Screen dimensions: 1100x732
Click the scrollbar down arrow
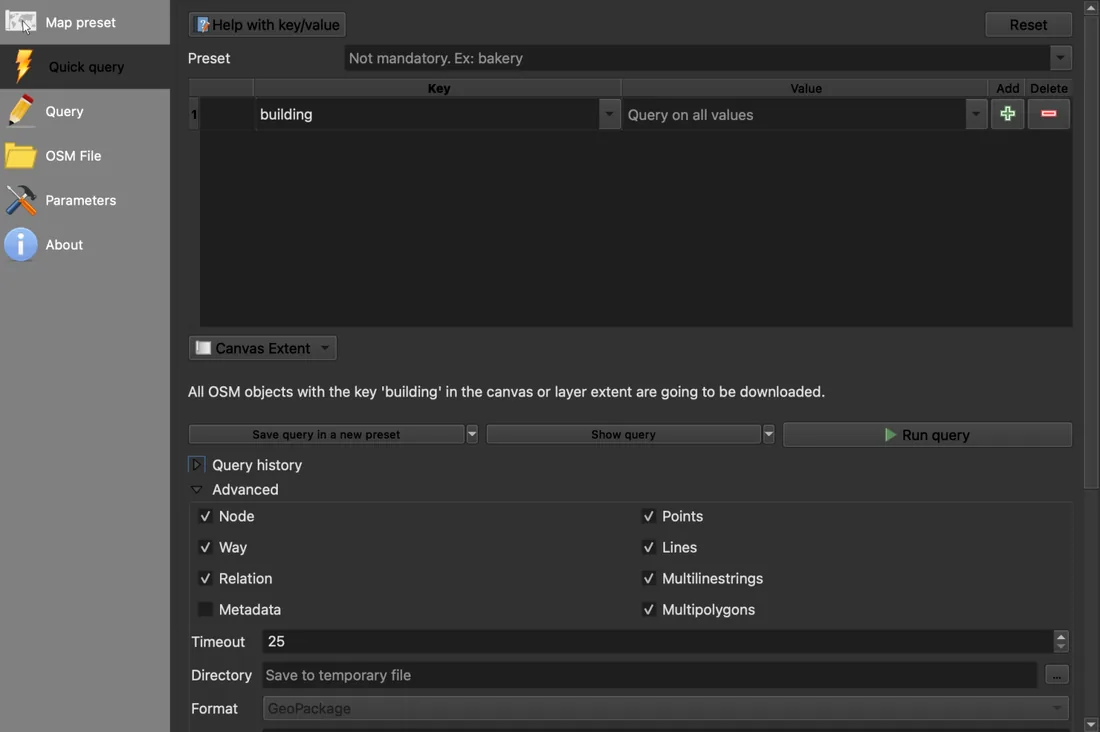1091,724
